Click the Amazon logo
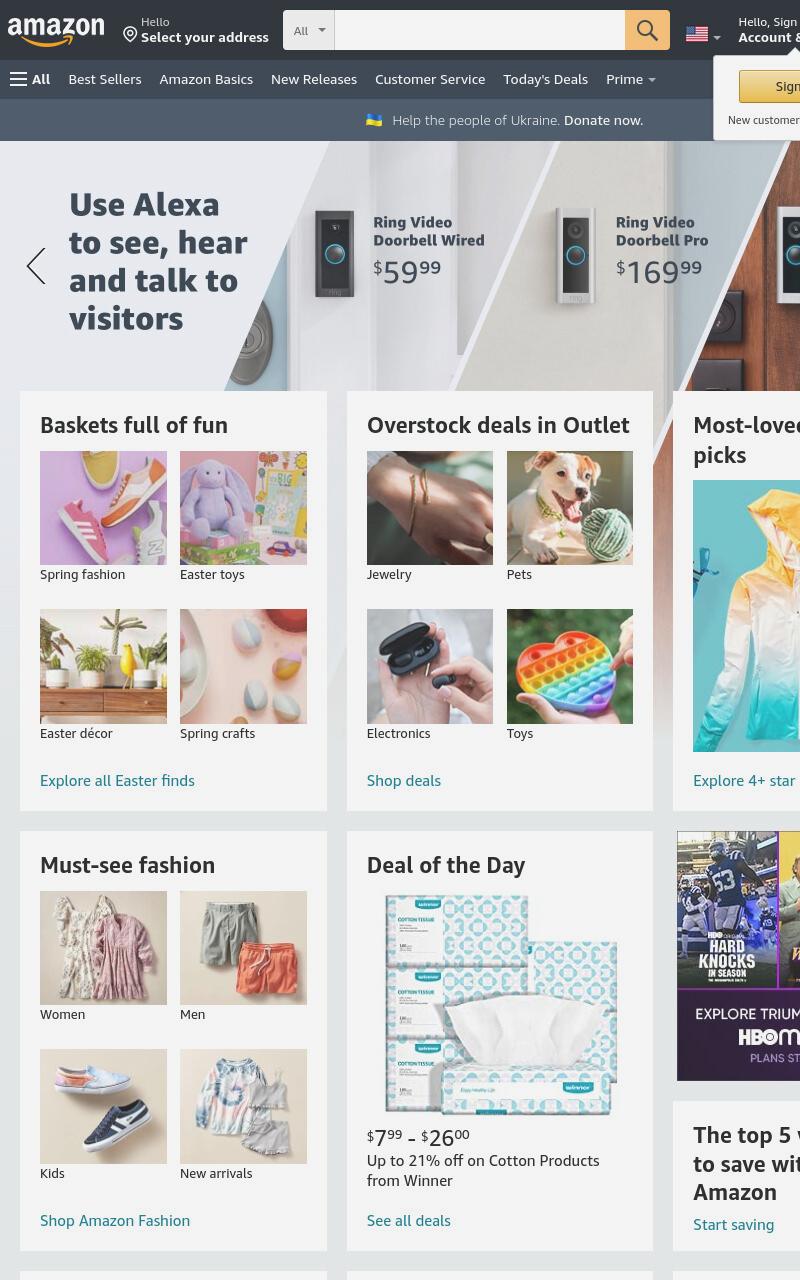 (56, 31)
